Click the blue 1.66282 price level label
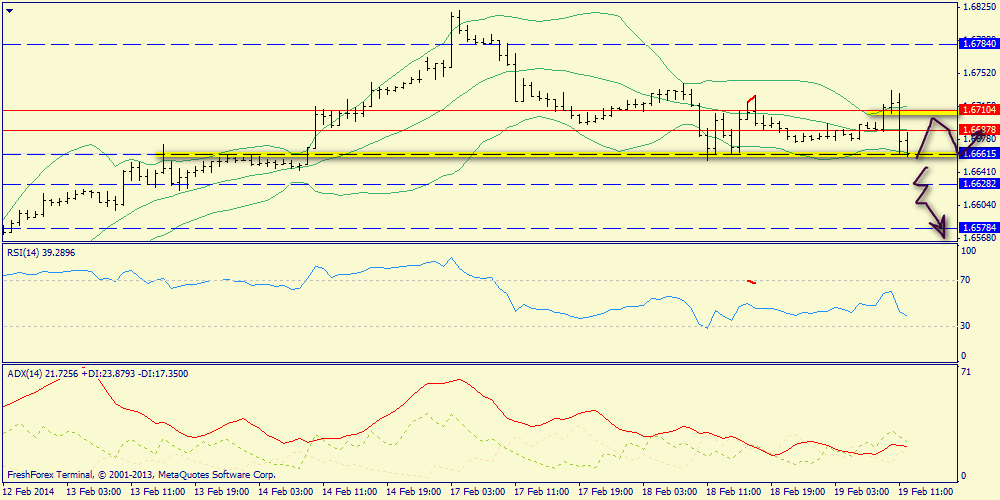 tap(978, 184)
